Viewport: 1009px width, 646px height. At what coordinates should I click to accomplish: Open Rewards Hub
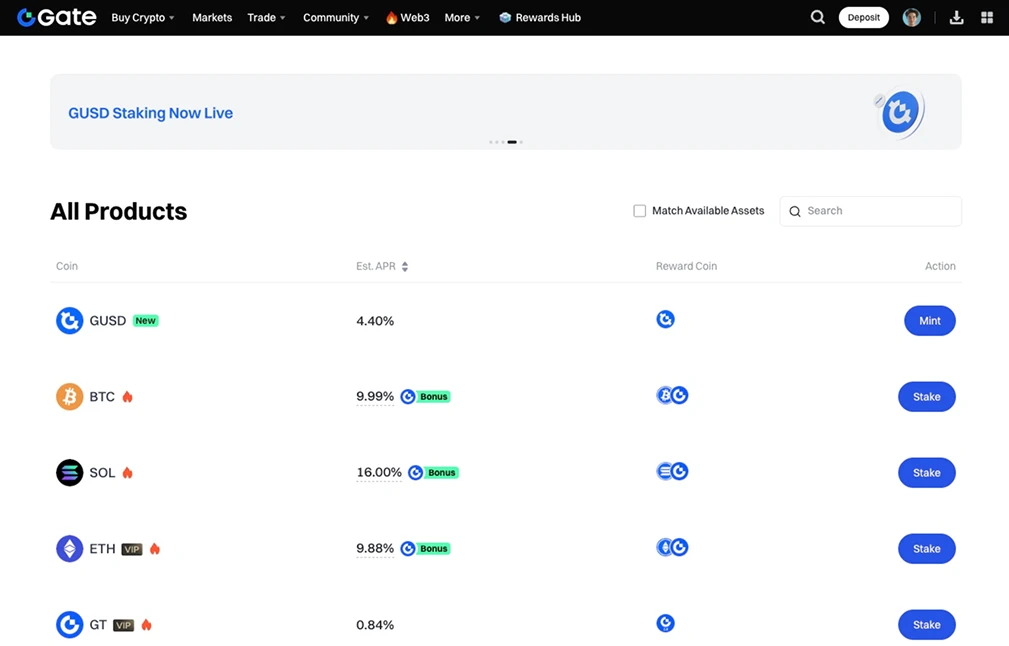point(540,17)
